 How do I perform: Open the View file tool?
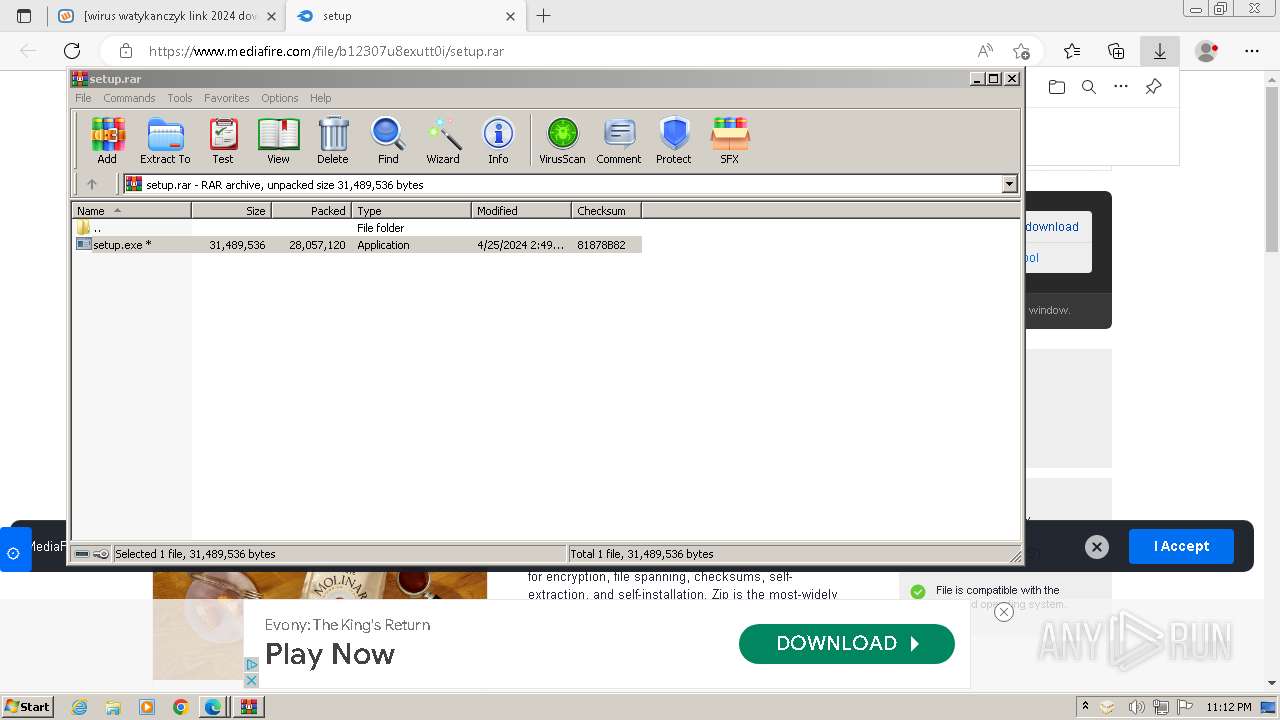coord(278,140)
